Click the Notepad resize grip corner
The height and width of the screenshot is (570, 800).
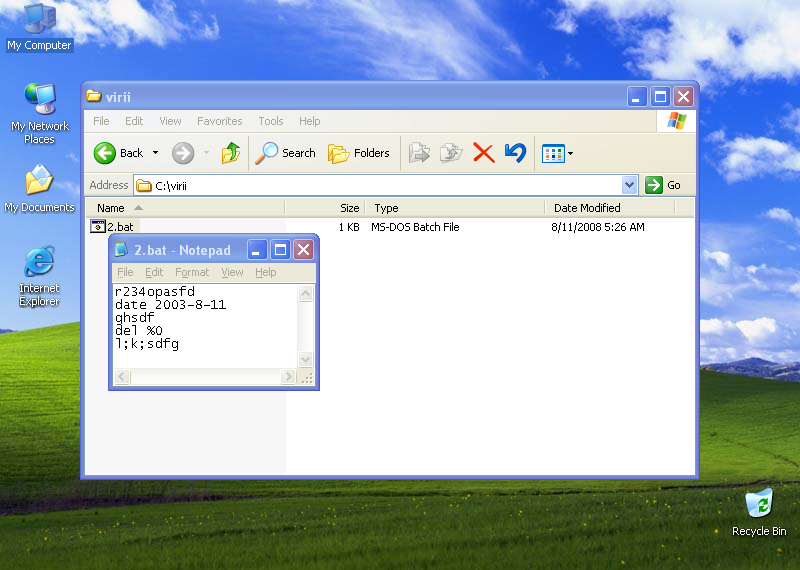(x=307, y=378)
